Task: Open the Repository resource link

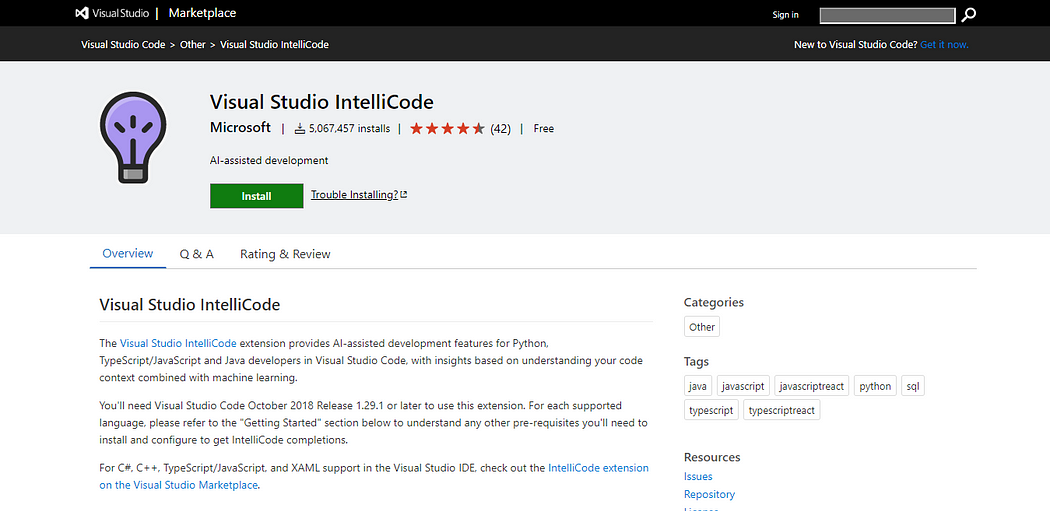Action: (x=709, y=494)
